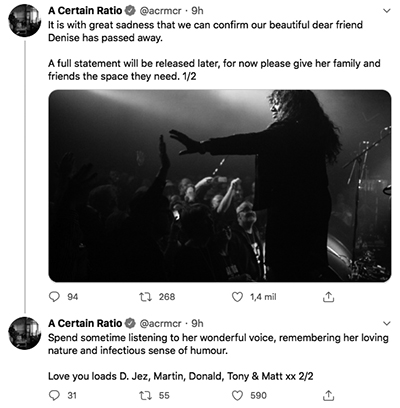Retweet the second tweet with 55 retweets

146,395
